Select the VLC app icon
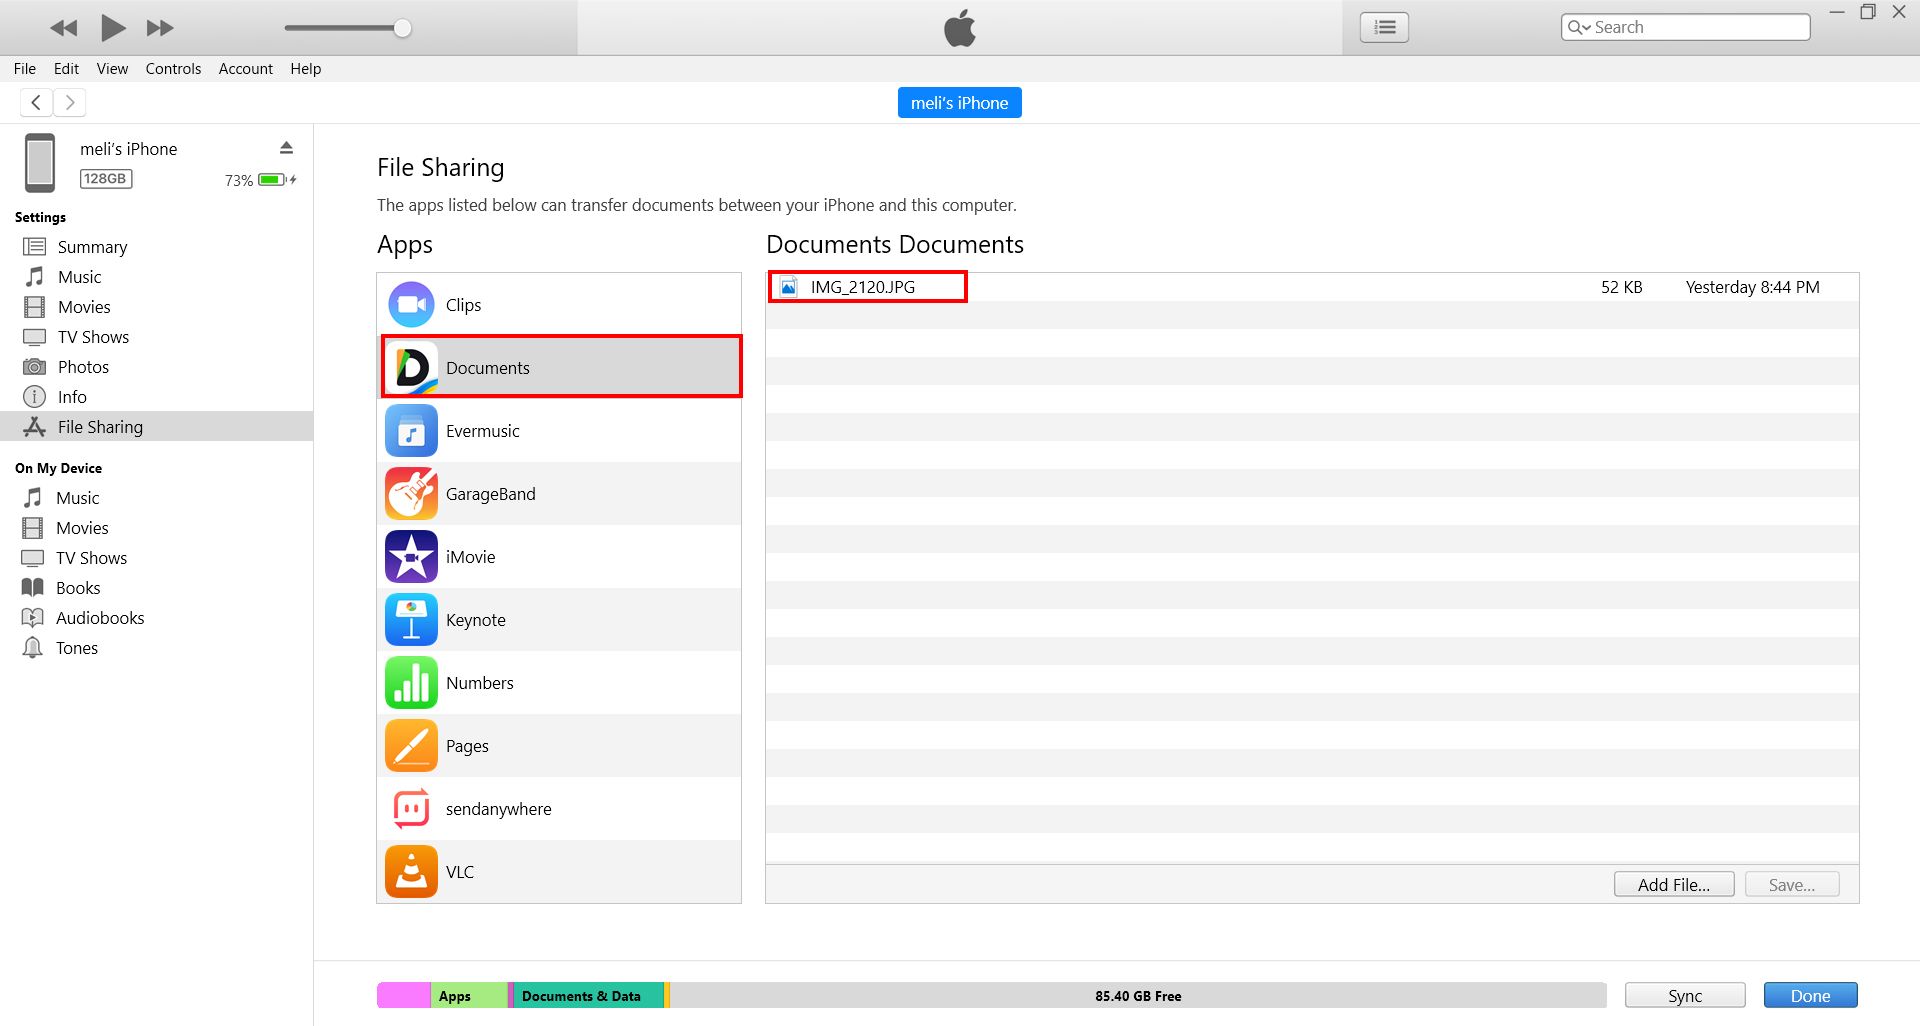Screen dimensions: 1920x1026 [411, 872]
